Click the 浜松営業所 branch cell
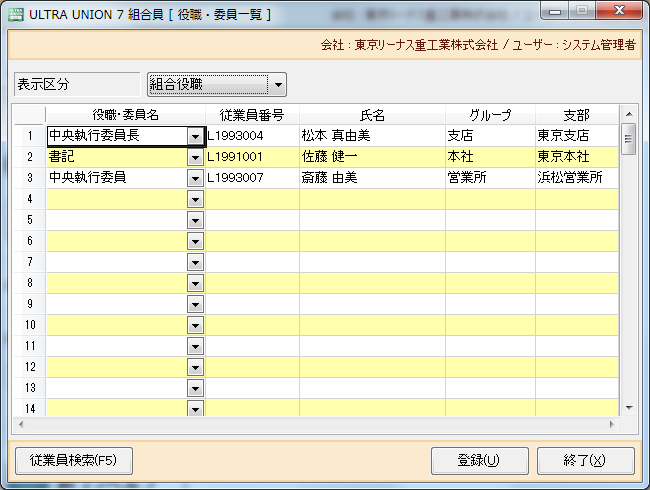 (577, 178)
